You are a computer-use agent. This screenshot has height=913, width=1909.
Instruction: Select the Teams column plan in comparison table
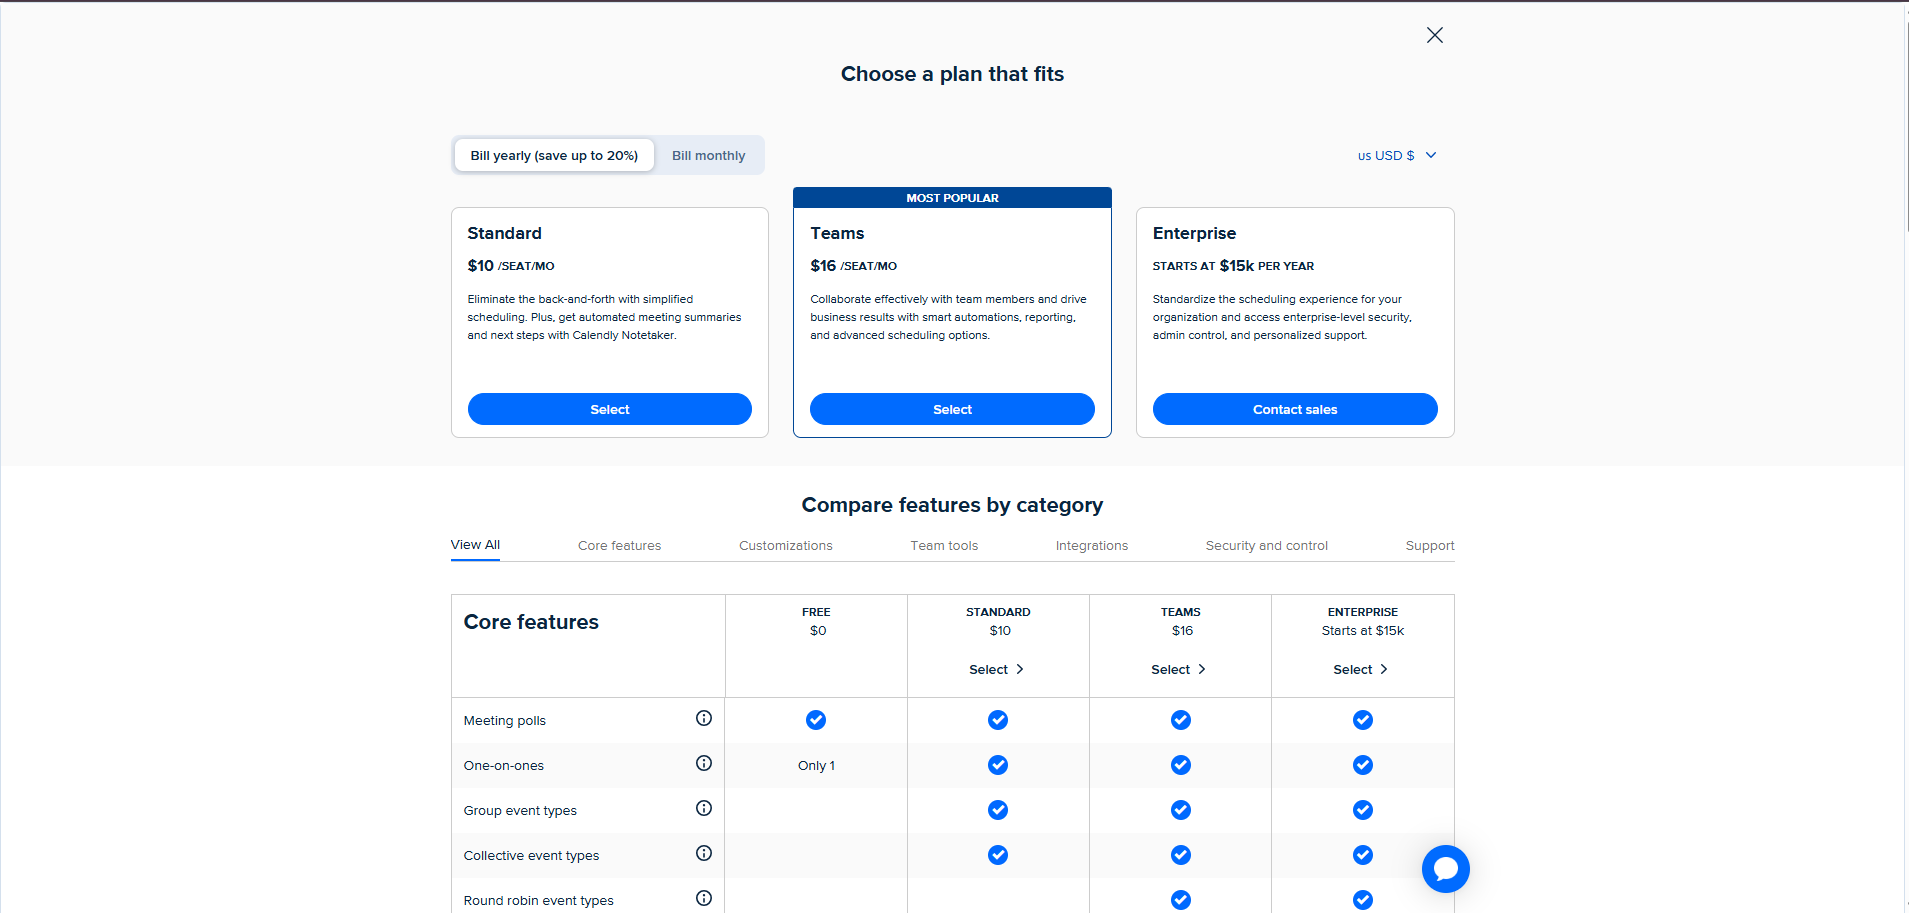pyautogui.click(x=1179, y=669)
